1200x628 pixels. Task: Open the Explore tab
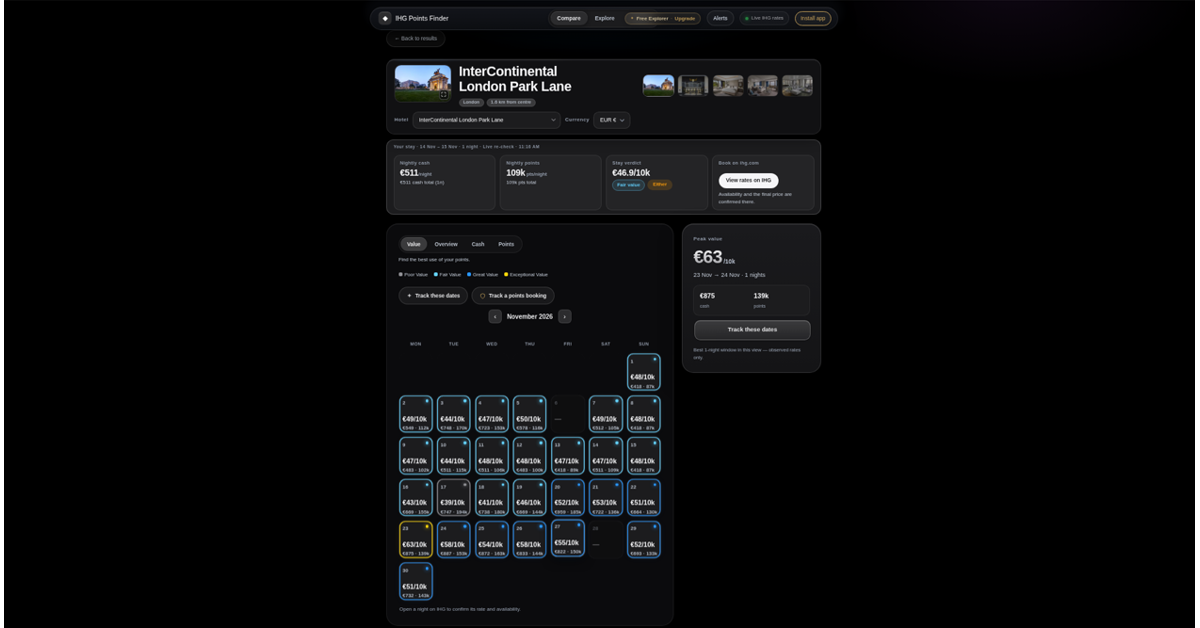tap(605, 18)
